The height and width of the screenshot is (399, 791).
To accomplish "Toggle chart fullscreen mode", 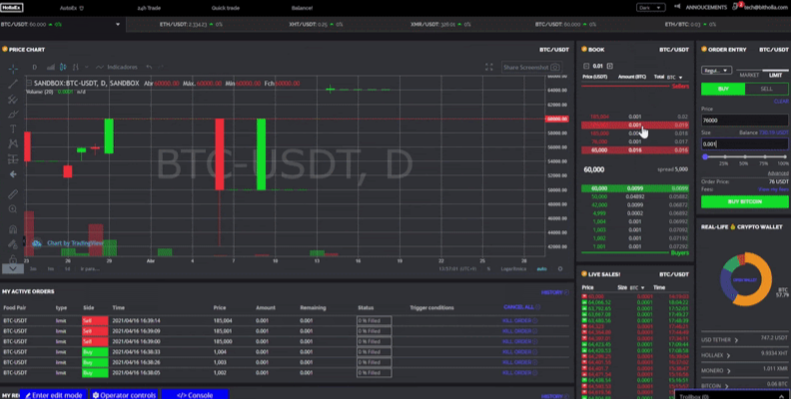I will click(489, 67).
